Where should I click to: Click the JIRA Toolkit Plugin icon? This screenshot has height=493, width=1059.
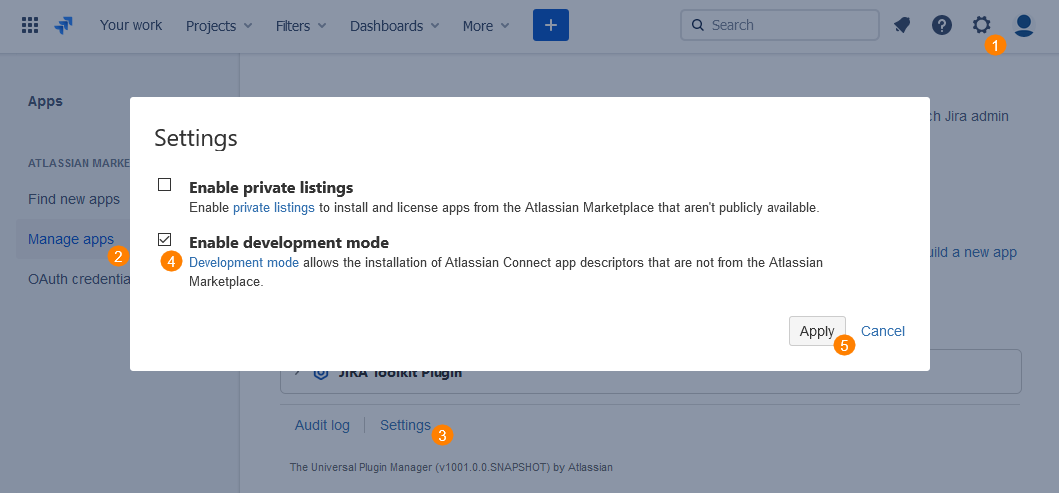pyautogui.click(x=321, y=373)
